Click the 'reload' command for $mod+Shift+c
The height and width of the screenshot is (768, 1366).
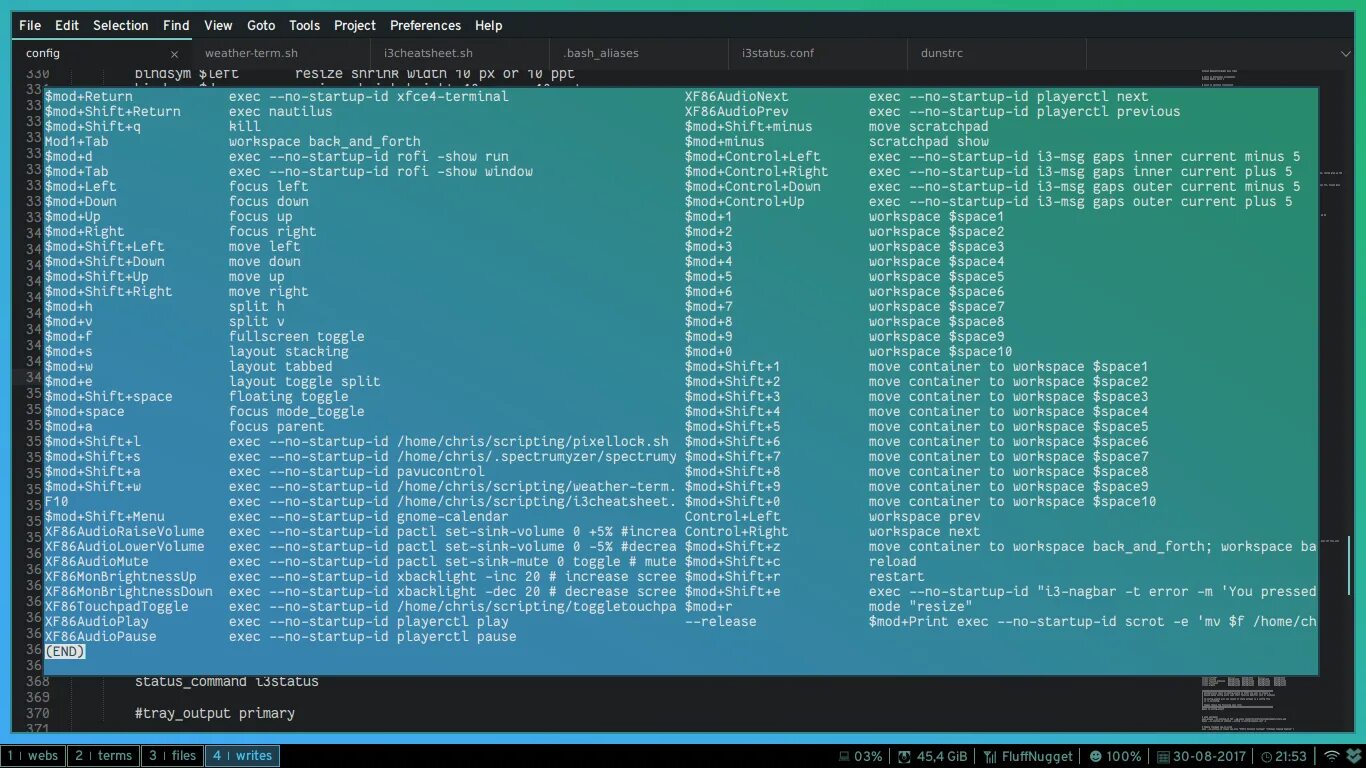point(892,561)
